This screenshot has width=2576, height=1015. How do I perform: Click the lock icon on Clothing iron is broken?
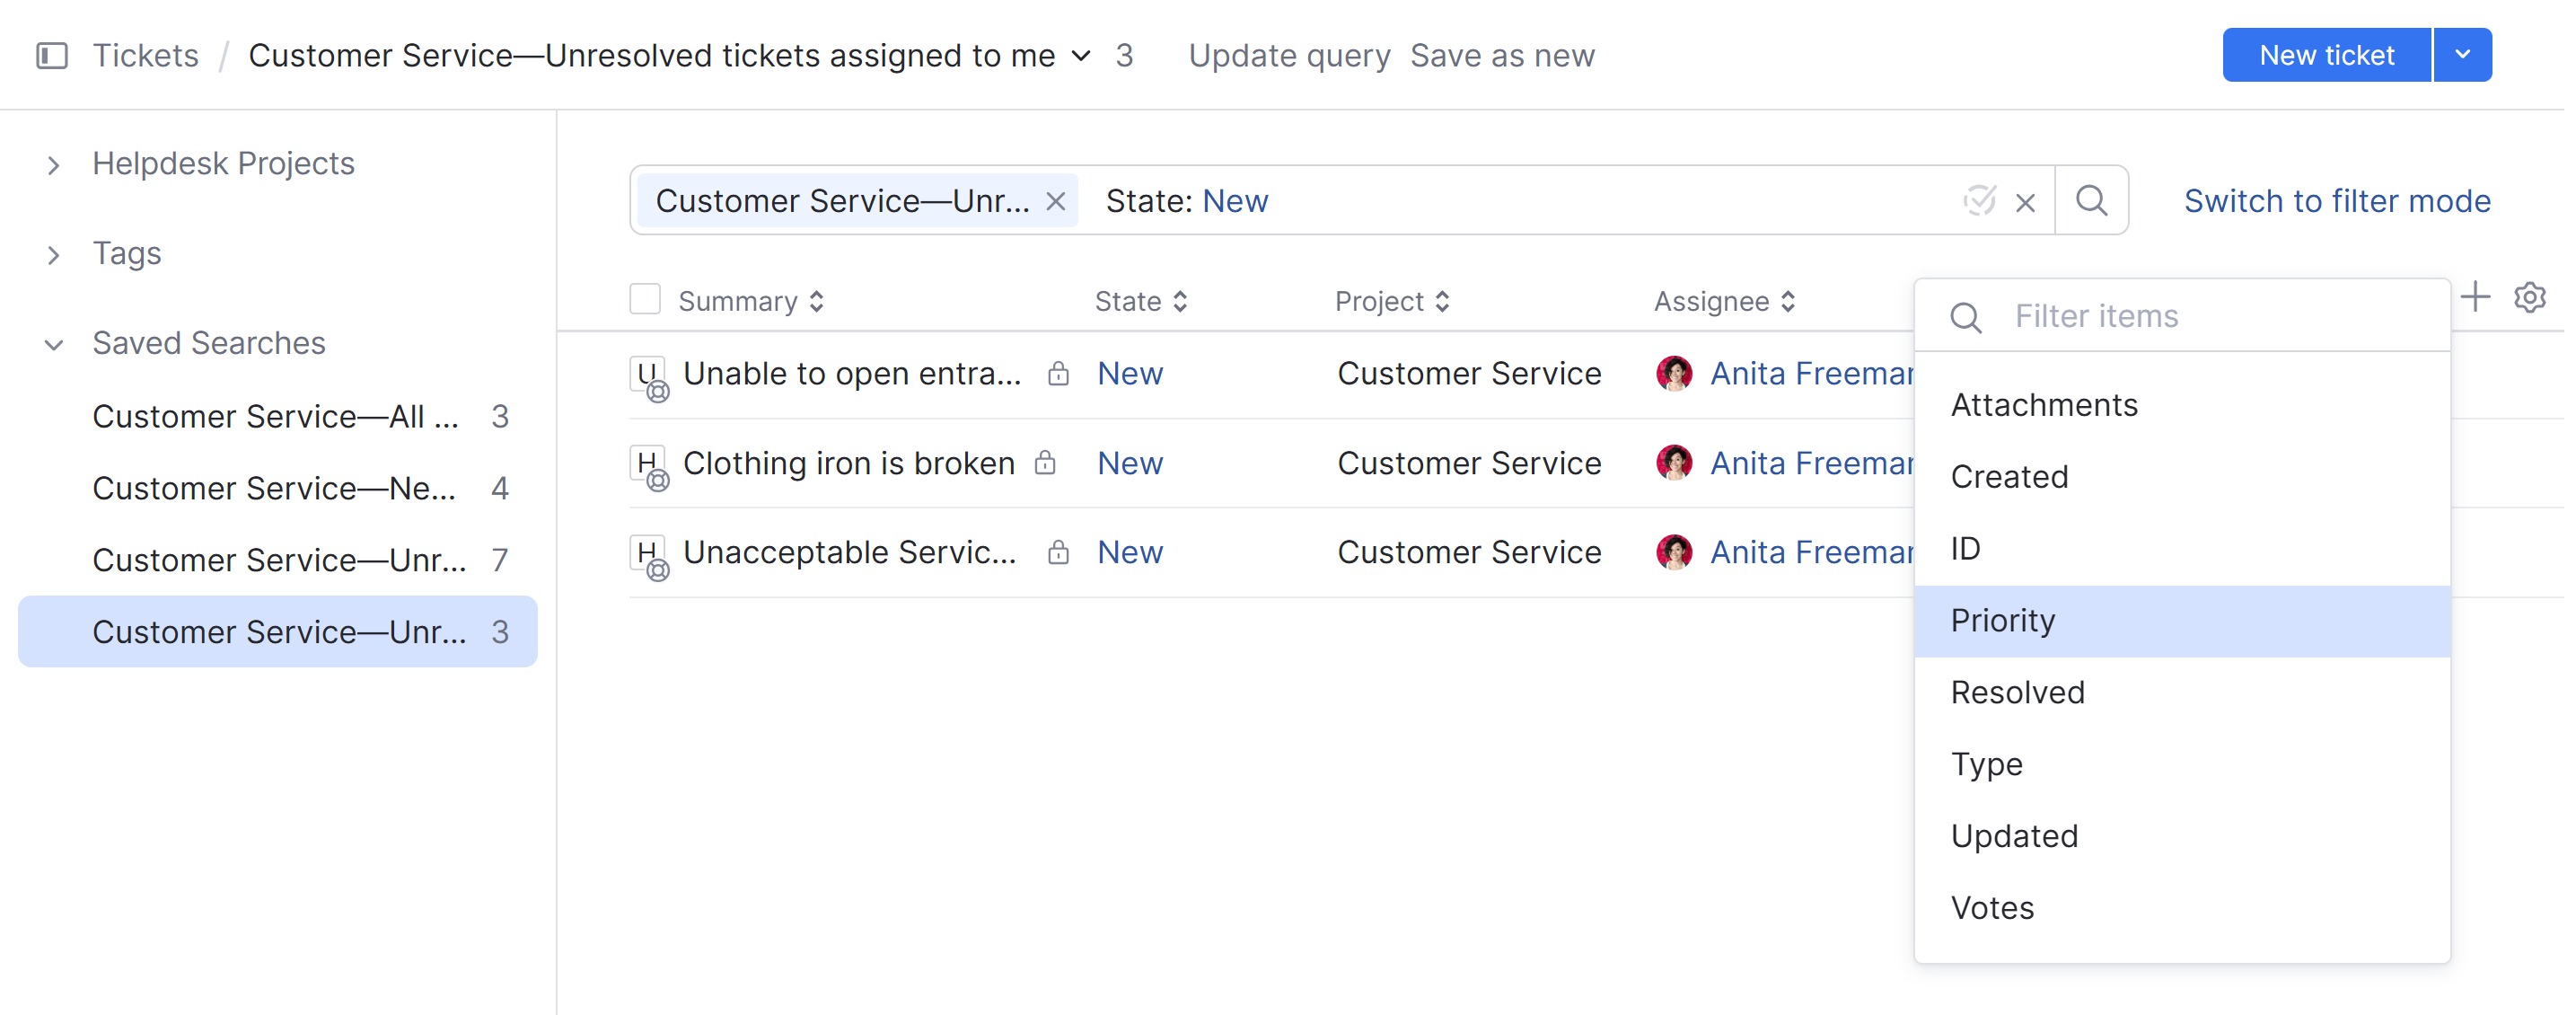[1047, 463]
